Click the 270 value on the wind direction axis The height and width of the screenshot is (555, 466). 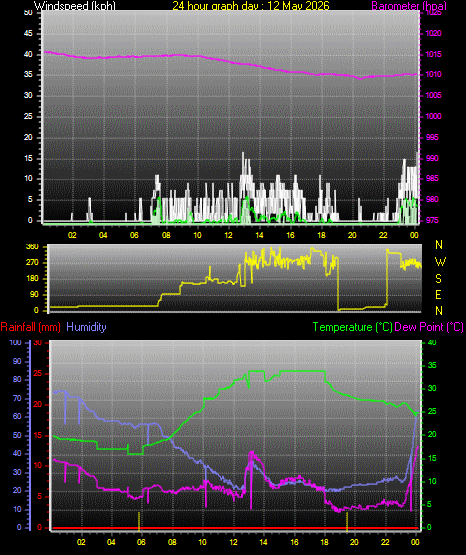[32, 263]
